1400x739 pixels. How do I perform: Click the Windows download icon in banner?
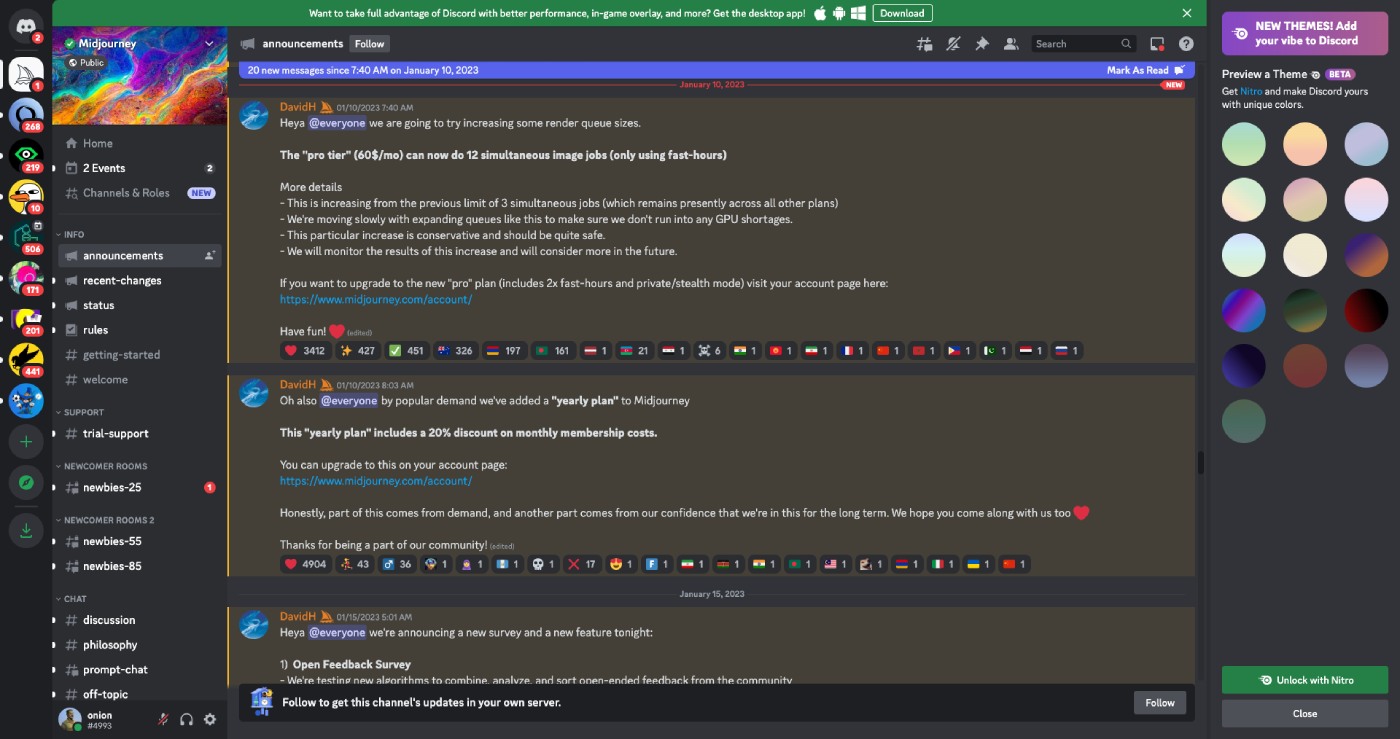click(858, 13)
